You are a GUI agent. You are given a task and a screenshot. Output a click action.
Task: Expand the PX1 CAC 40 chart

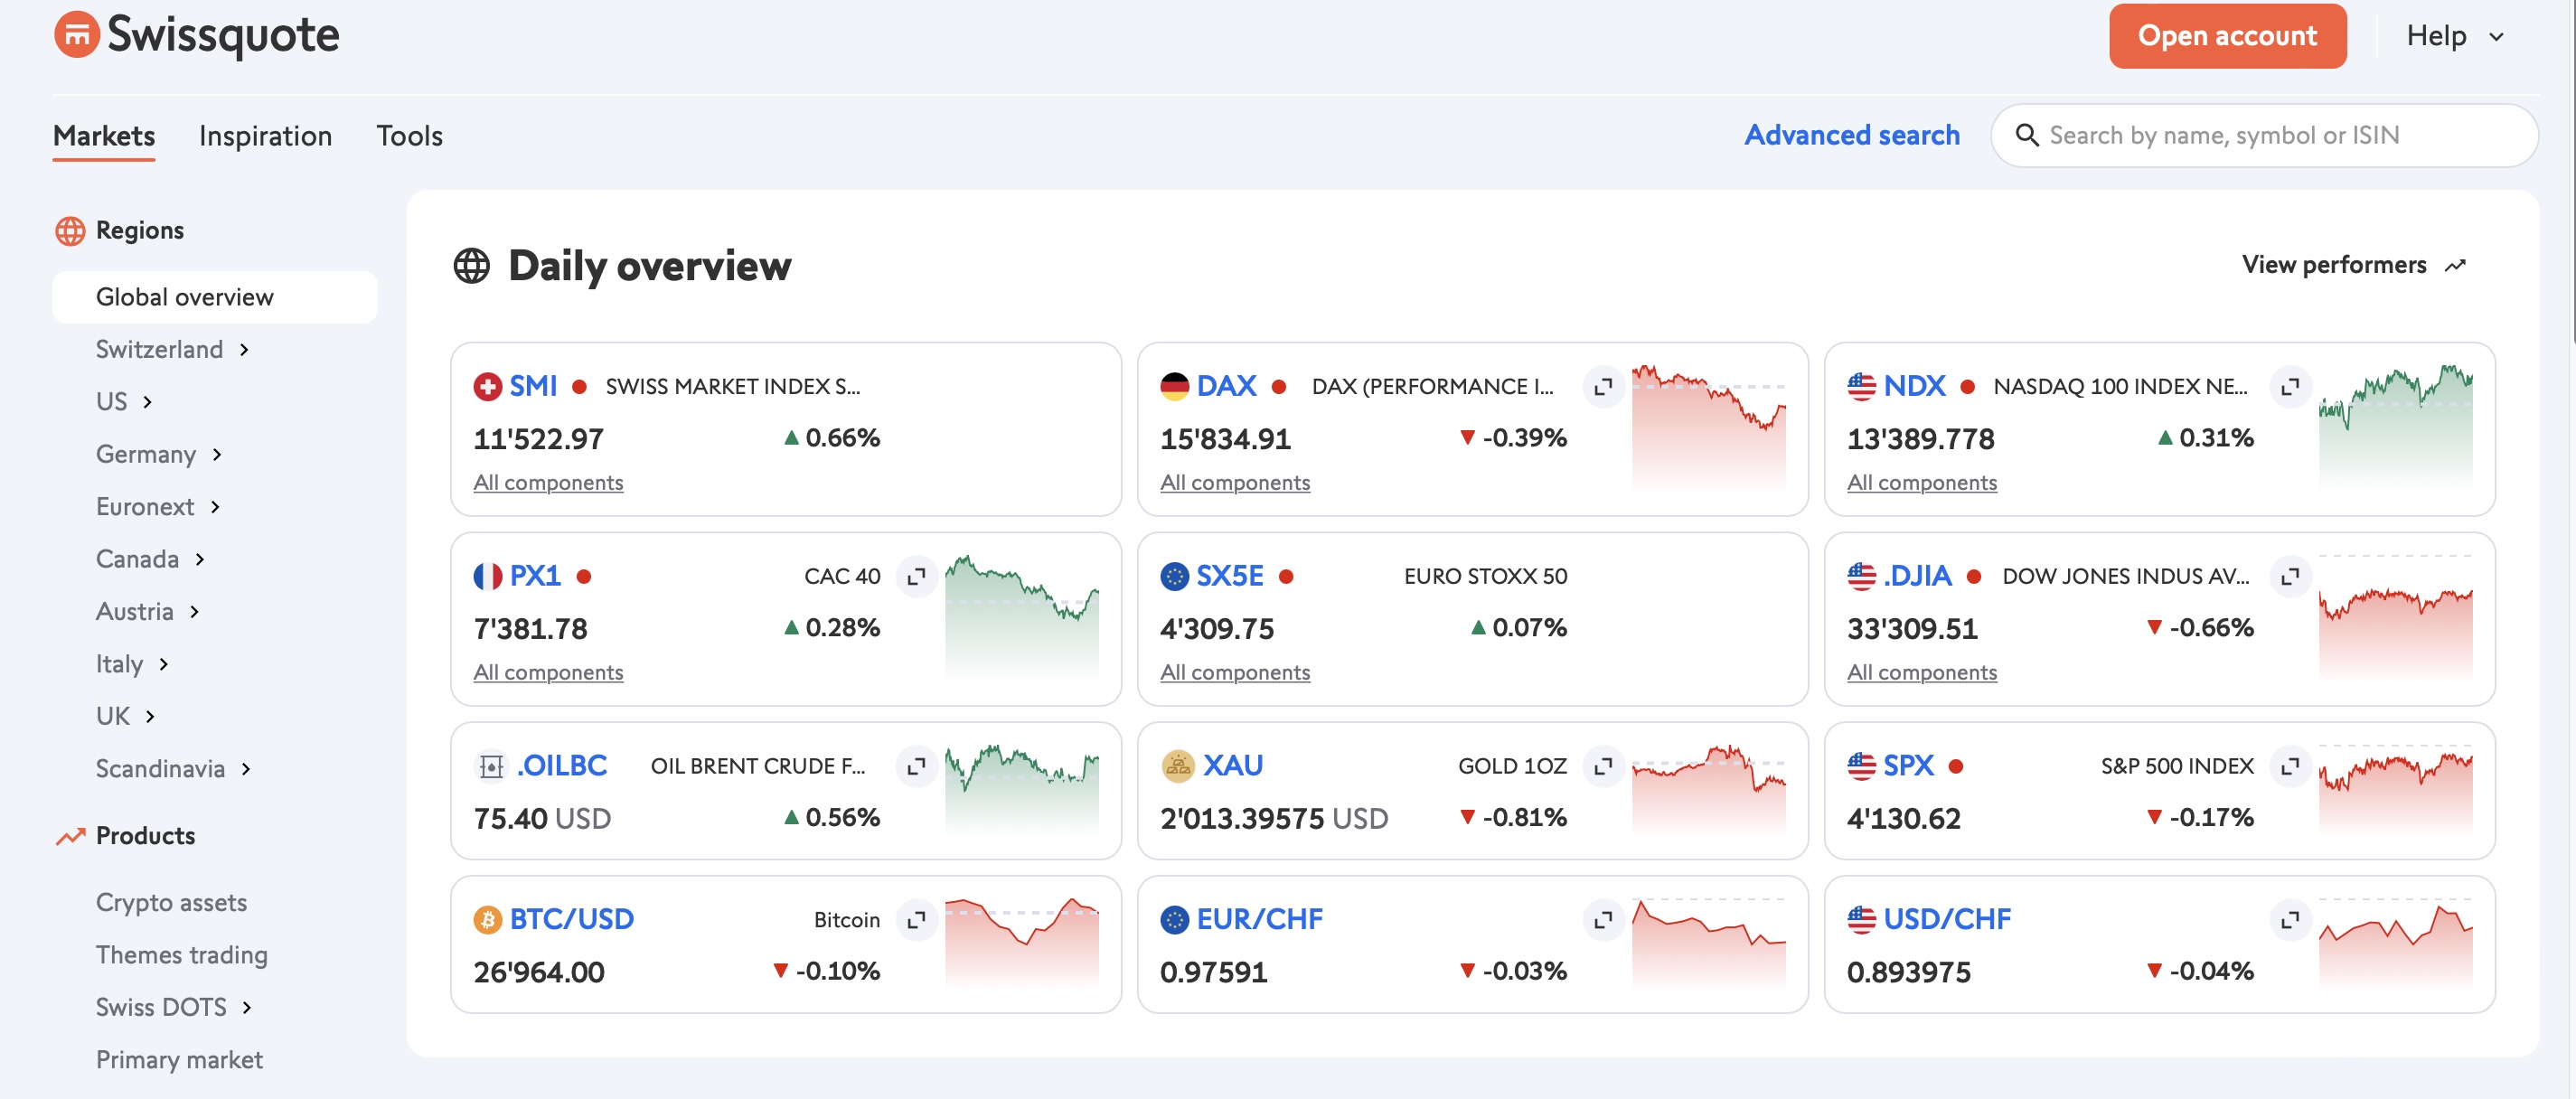916,577
